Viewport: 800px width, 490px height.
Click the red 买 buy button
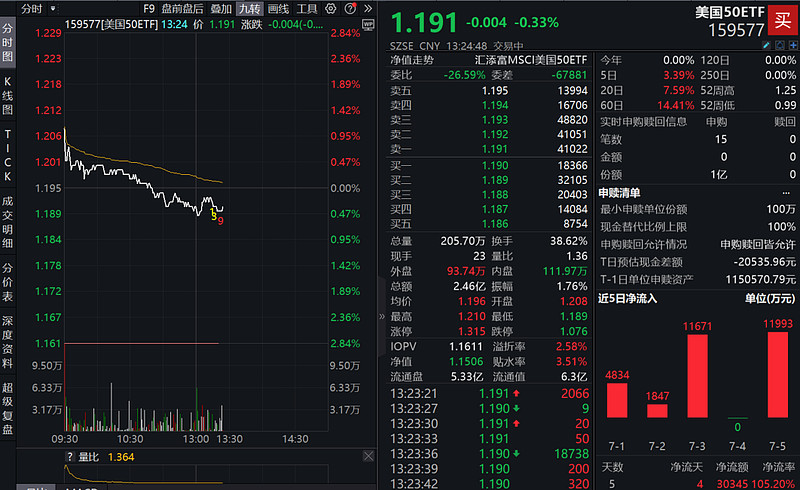click(783, 20)
